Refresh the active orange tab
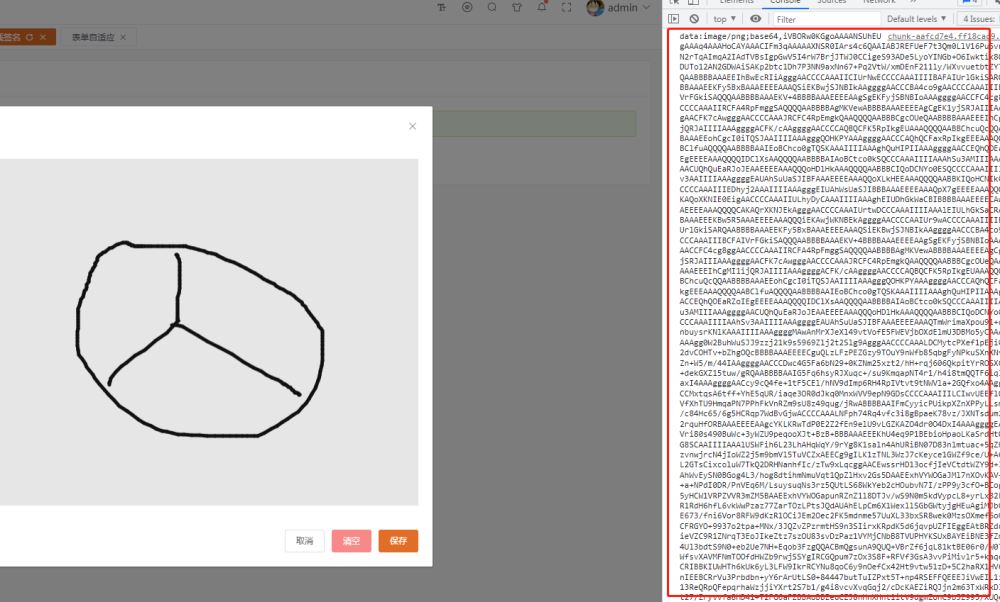 click(29, 37)
